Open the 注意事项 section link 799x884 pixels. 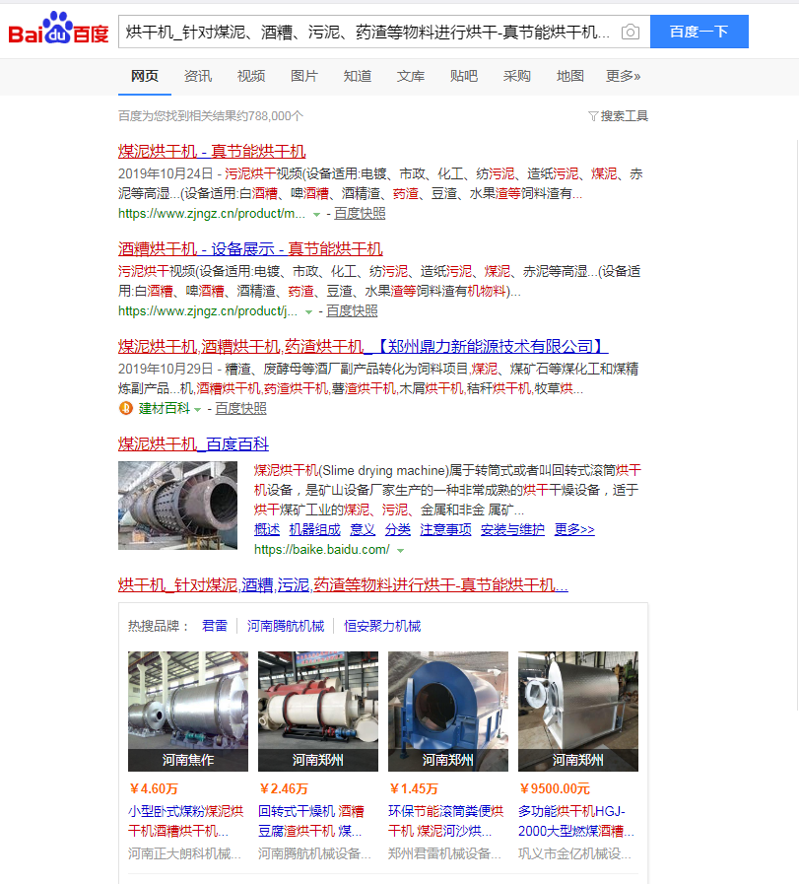(x=445, y=529)
